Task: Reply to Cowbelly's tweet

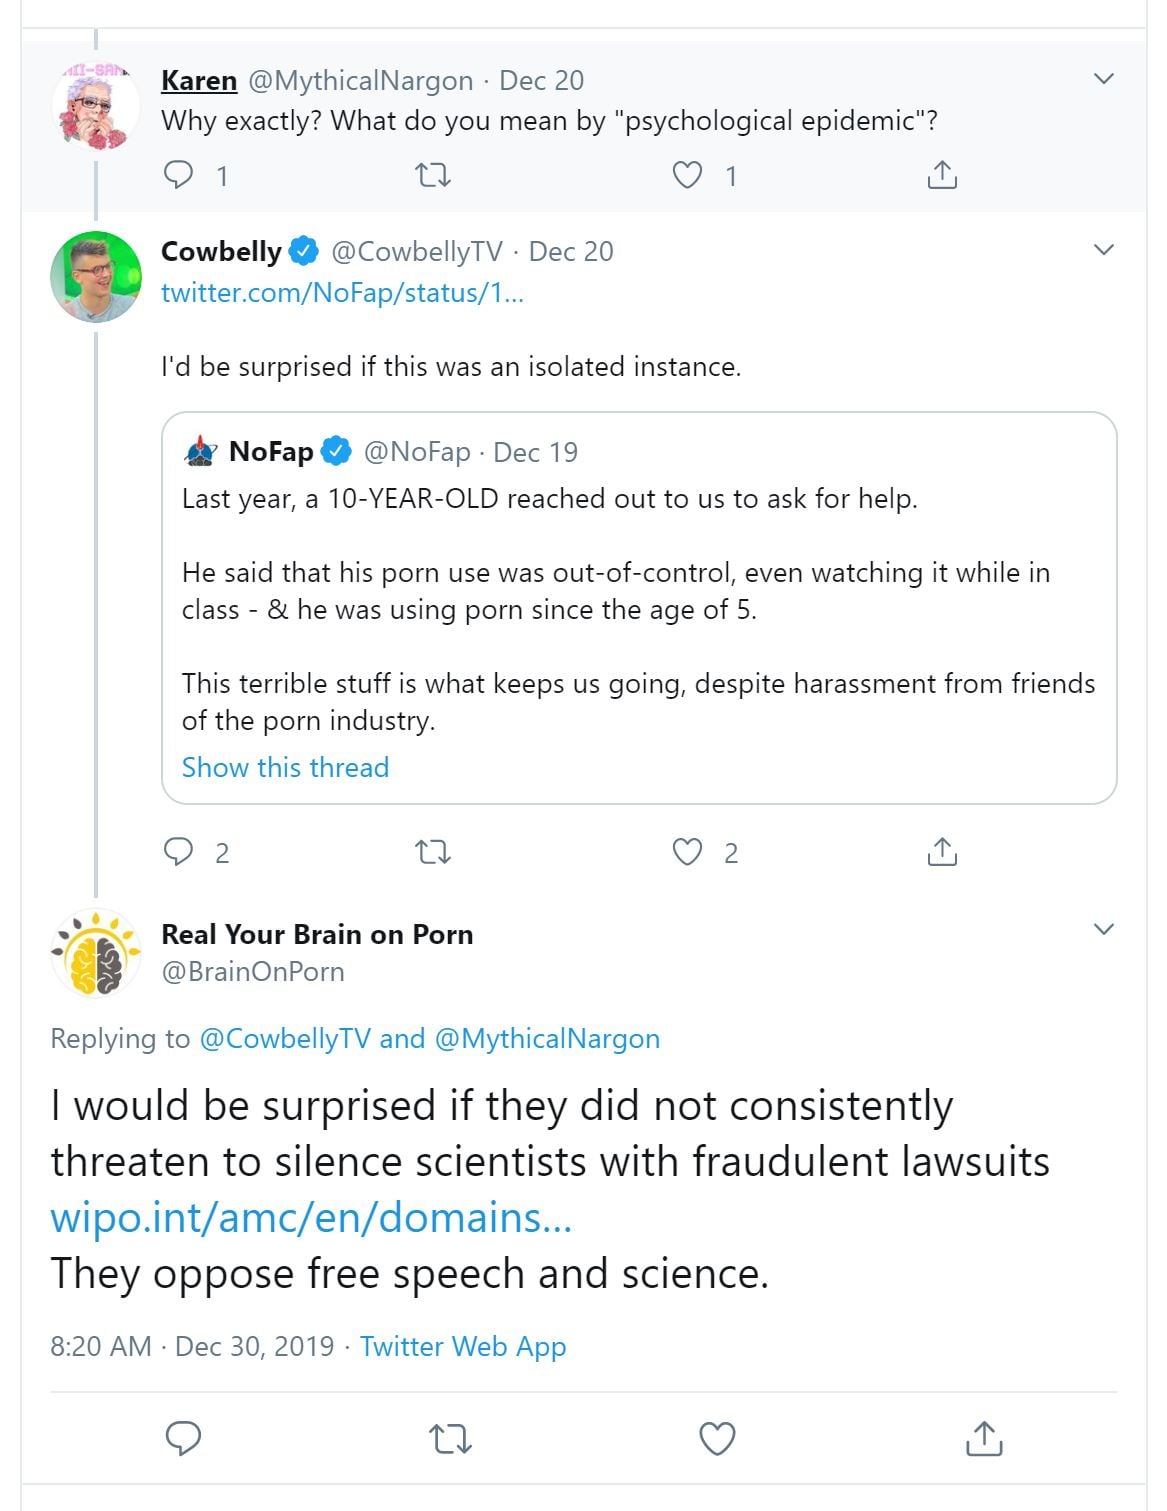Action: coord(178,852)
